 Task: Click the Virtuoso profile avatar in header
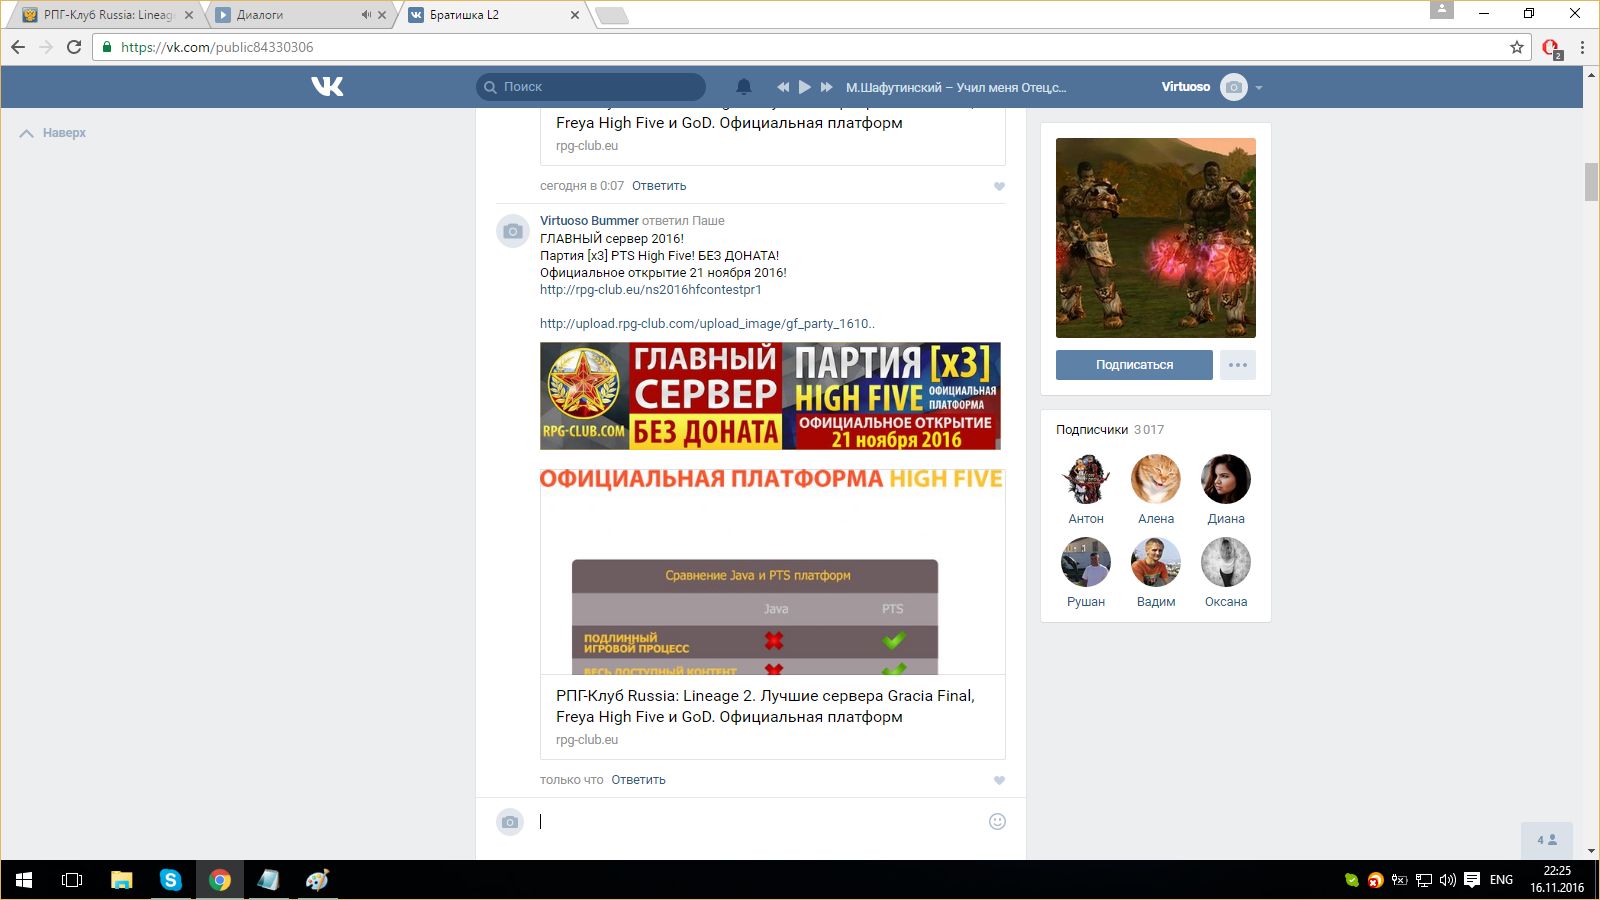(1234, 87)
